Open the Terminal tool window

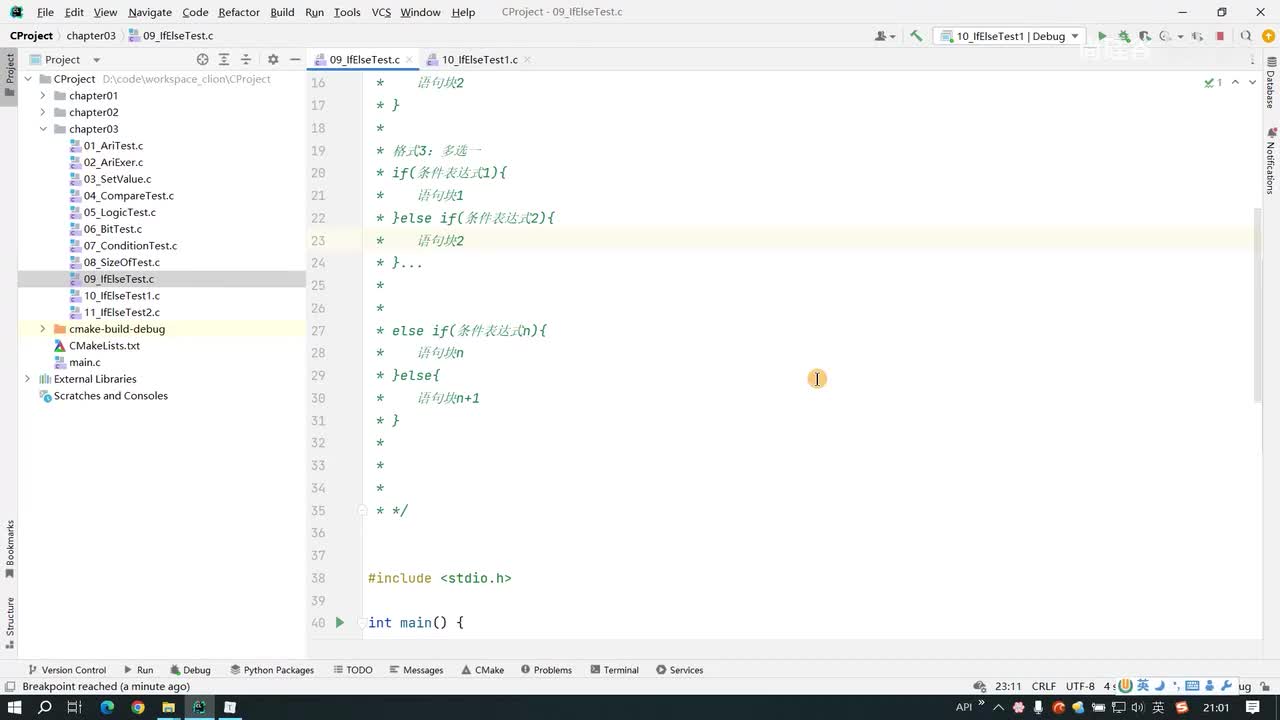point(614,670)
